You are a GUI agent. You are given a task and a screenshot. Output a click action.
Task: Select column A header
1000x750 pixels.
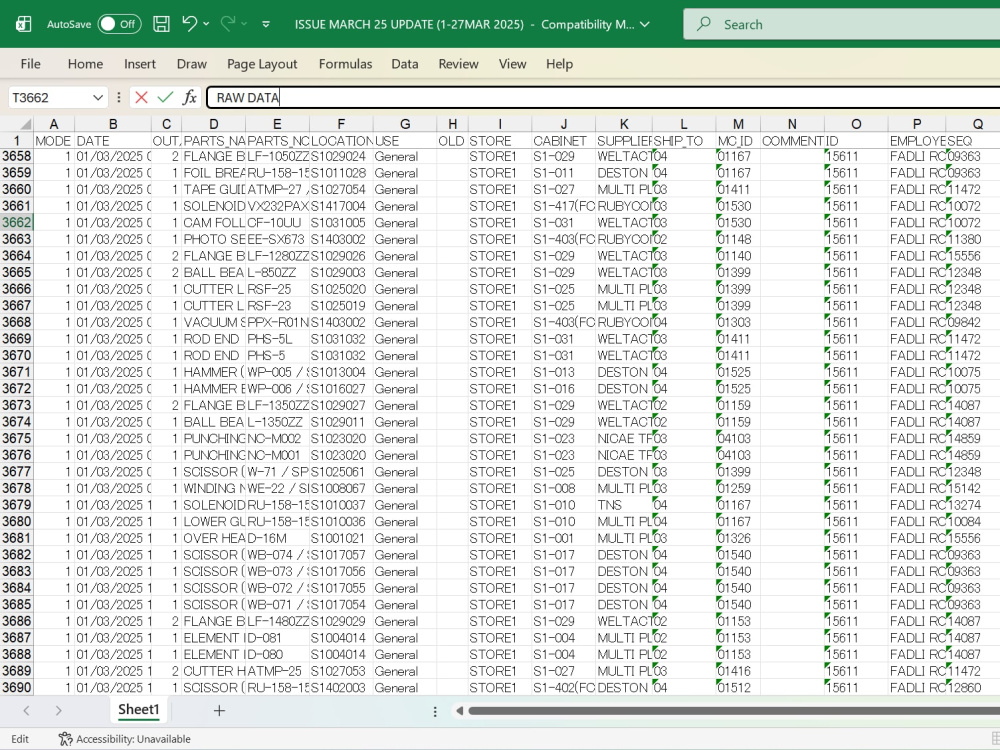coord(54,124)
